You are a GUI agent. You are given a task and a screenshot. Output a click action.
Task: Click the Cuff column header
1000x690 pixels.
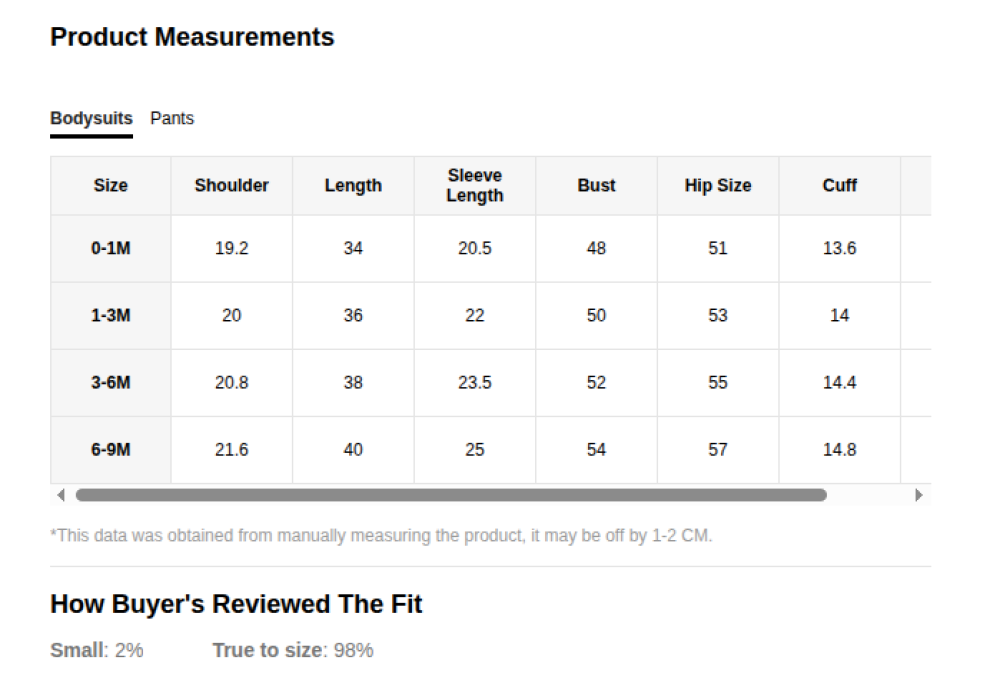point(840,185)
